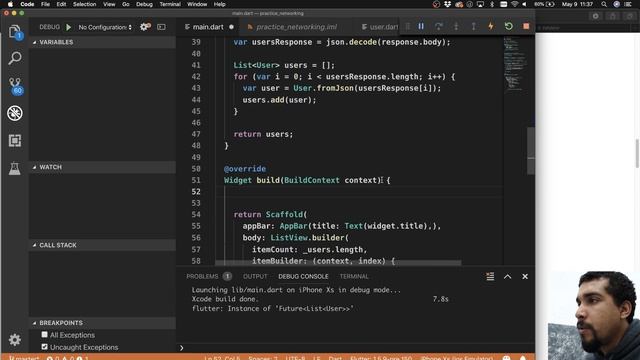Toggle All Exceptions breakpoint checkbox
This screenshot has height=360, width=640.
pos(44,335)
